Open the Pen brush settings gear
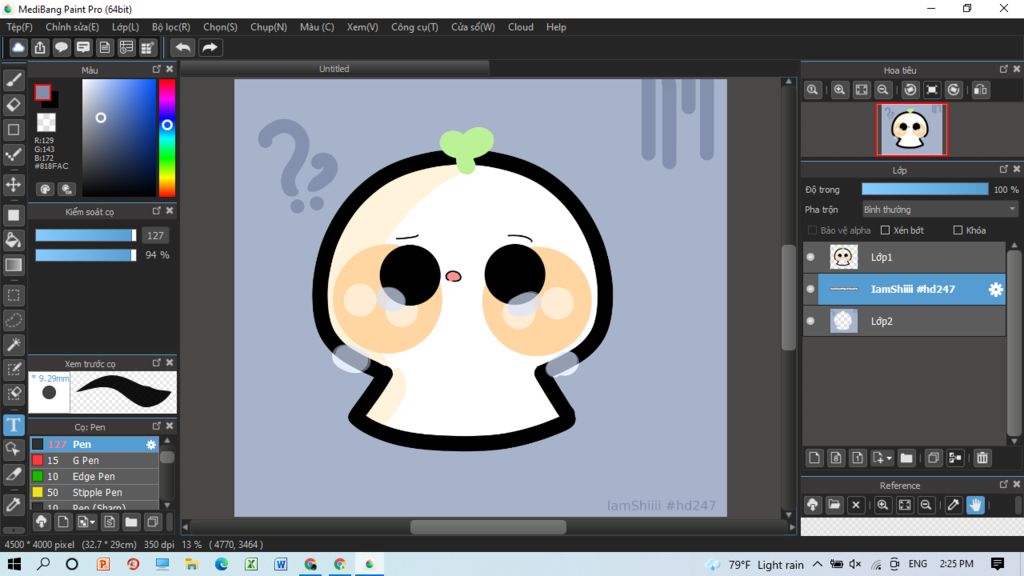This screenshot has width=1024, height=576. click(151, 444)
